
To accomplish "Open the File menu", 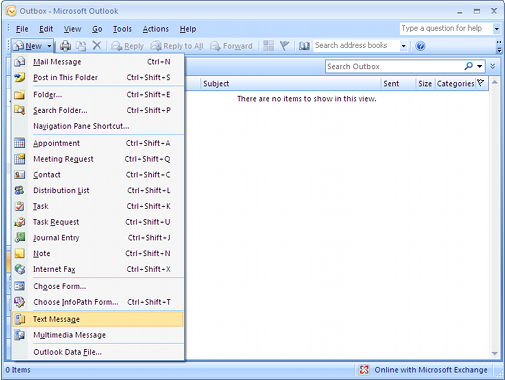I will coord(22,29).
